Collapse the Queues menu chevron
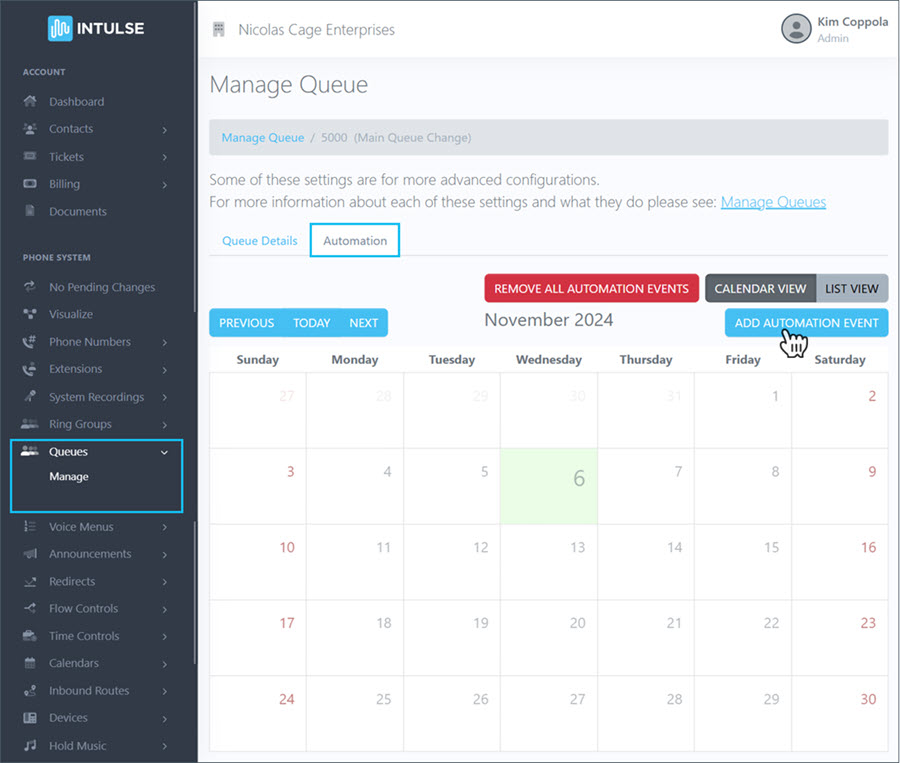This screenshot has width=900, height=763. [x=164, y=452]
